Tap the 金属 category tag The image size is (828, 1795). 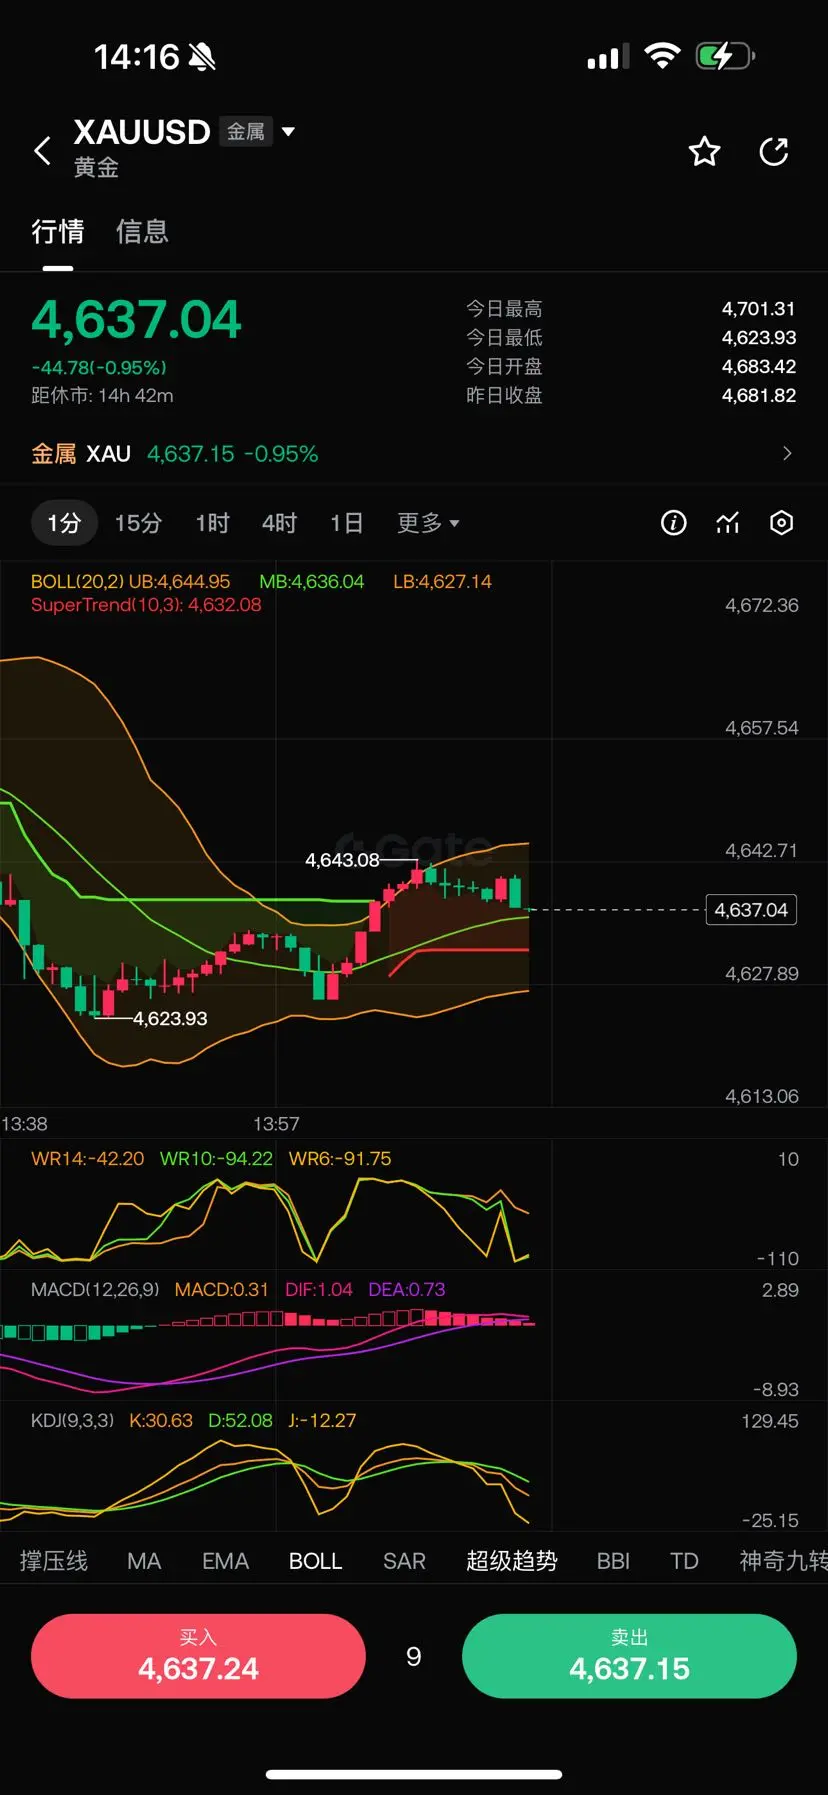[245, 131]
